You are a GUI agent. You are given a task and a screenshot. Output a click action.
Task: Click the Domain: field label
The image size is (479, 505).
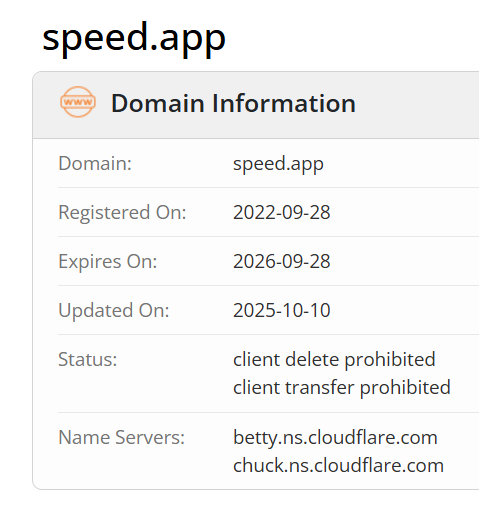click(95, 163)
